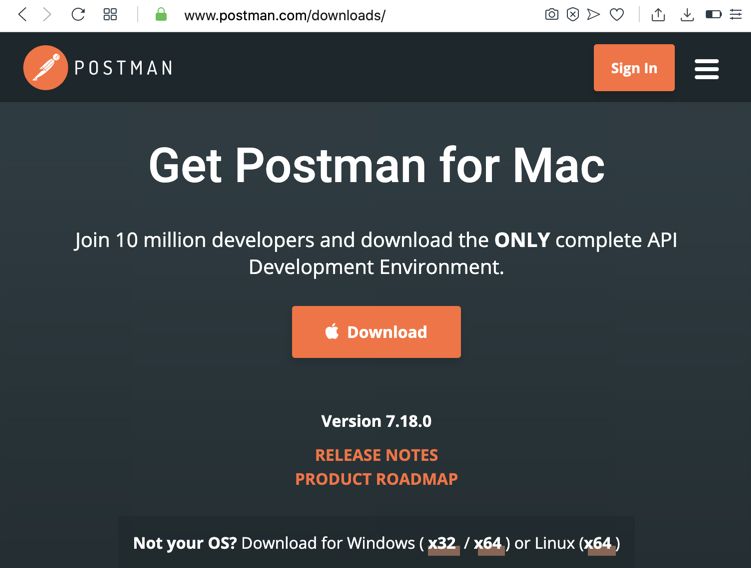The image size is (751, 568).
Task: Go back to the previous page
Action: tap(22, 15)
